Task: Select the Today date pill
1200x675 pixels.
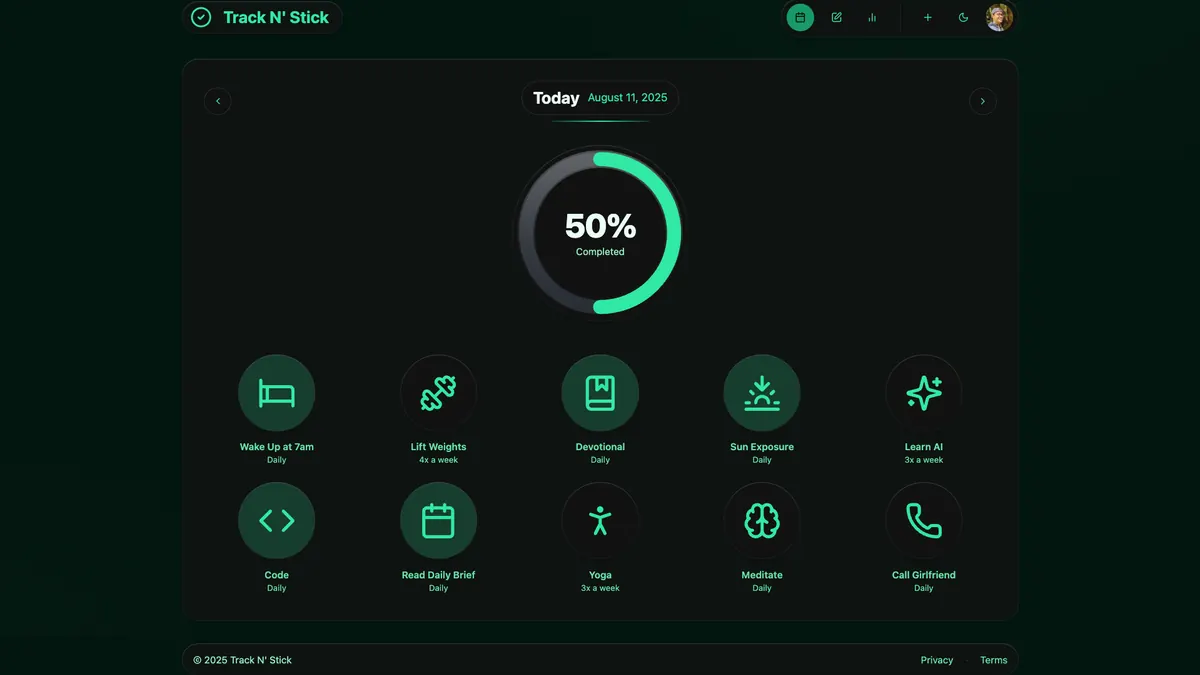Action: point(600,98)
